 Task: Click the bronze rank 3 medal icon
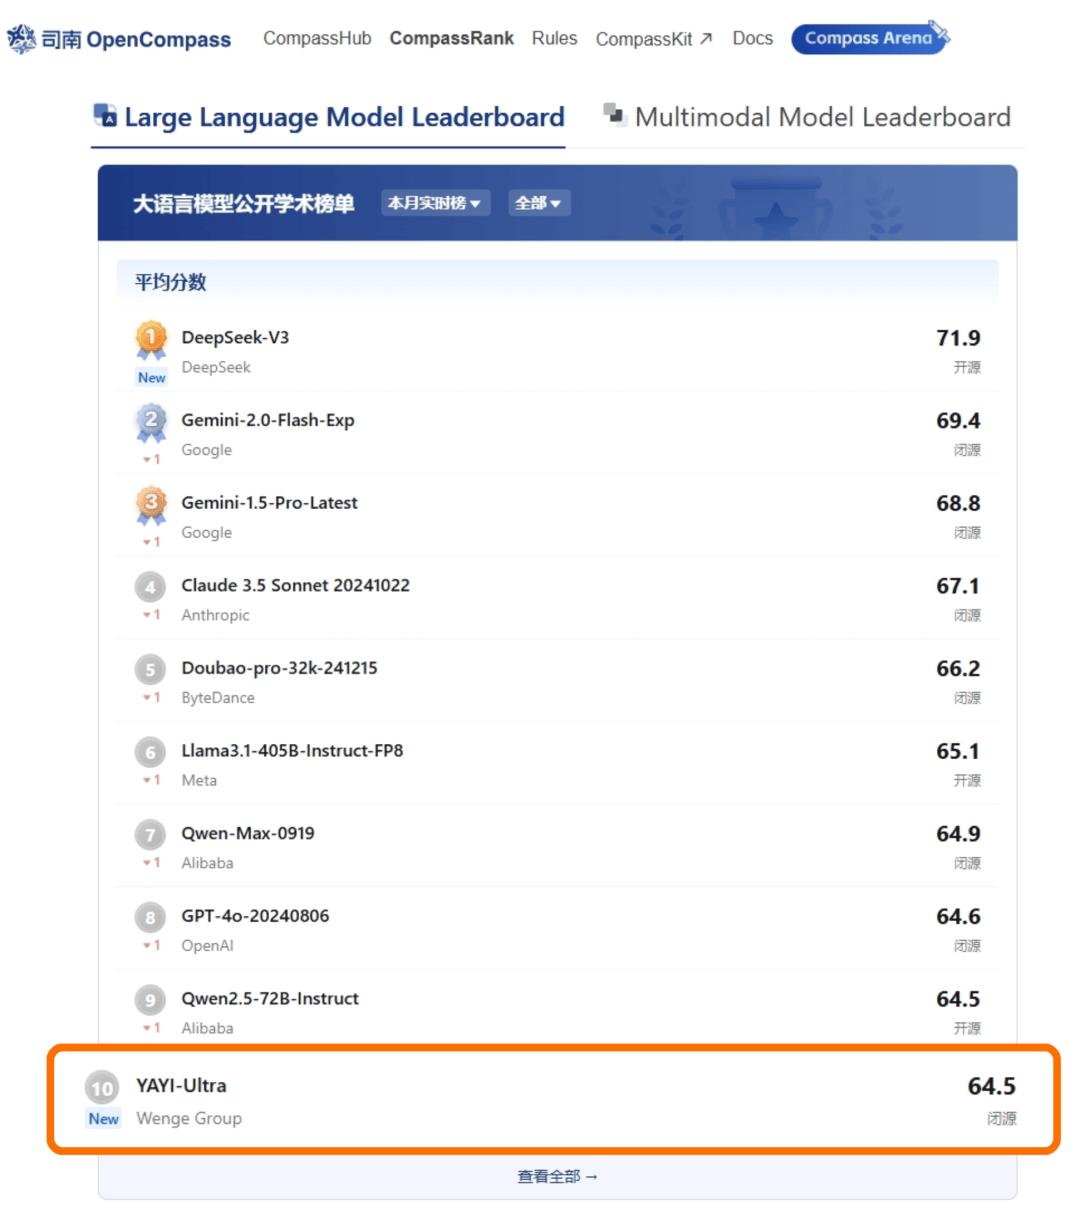[x=151, y=505]
